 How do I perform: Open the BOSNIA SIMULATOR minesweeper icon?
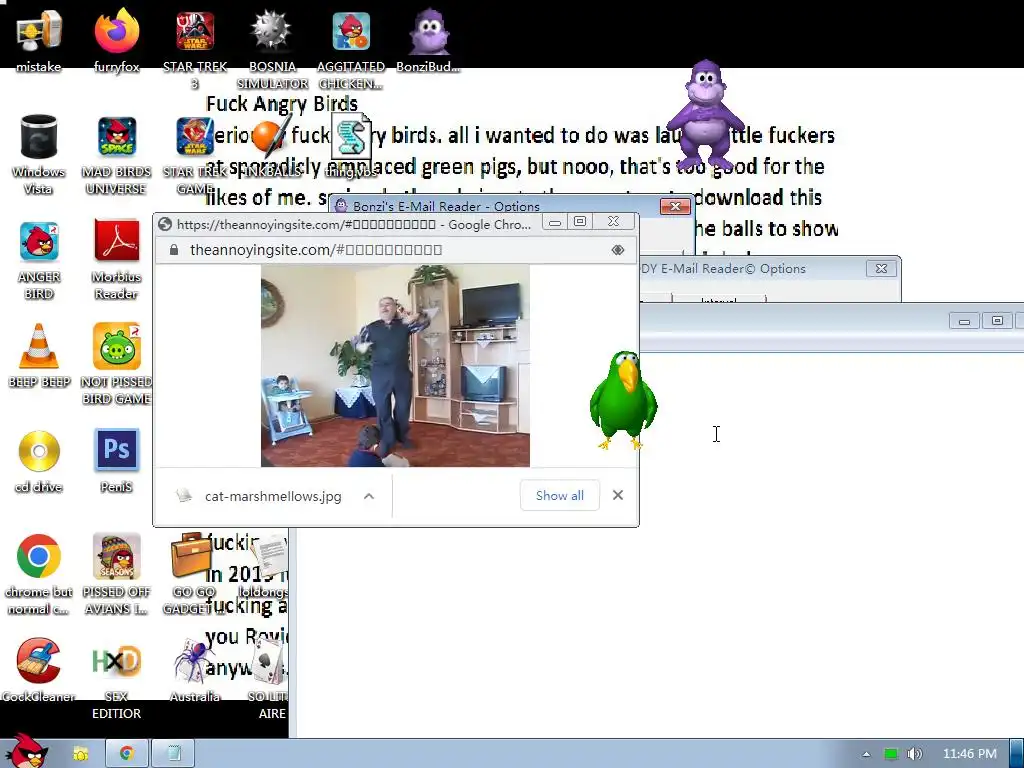coord(272,31)
